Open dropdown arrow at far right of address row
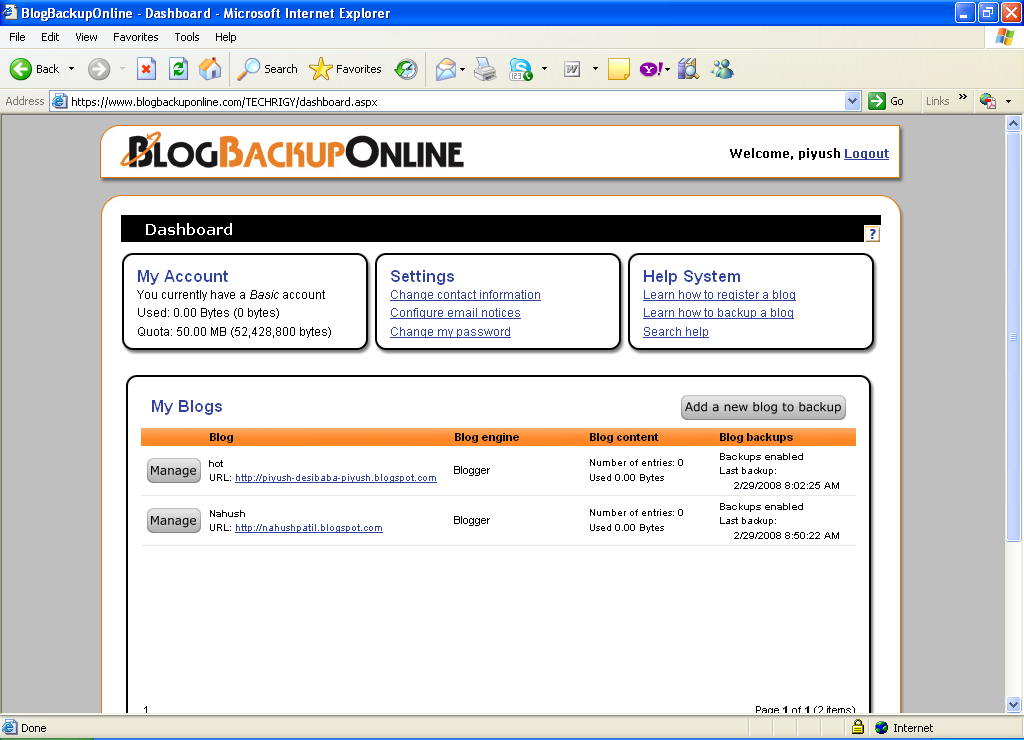The height and width of the screenshot is (740, 1024). click(x=1008, y=101)
